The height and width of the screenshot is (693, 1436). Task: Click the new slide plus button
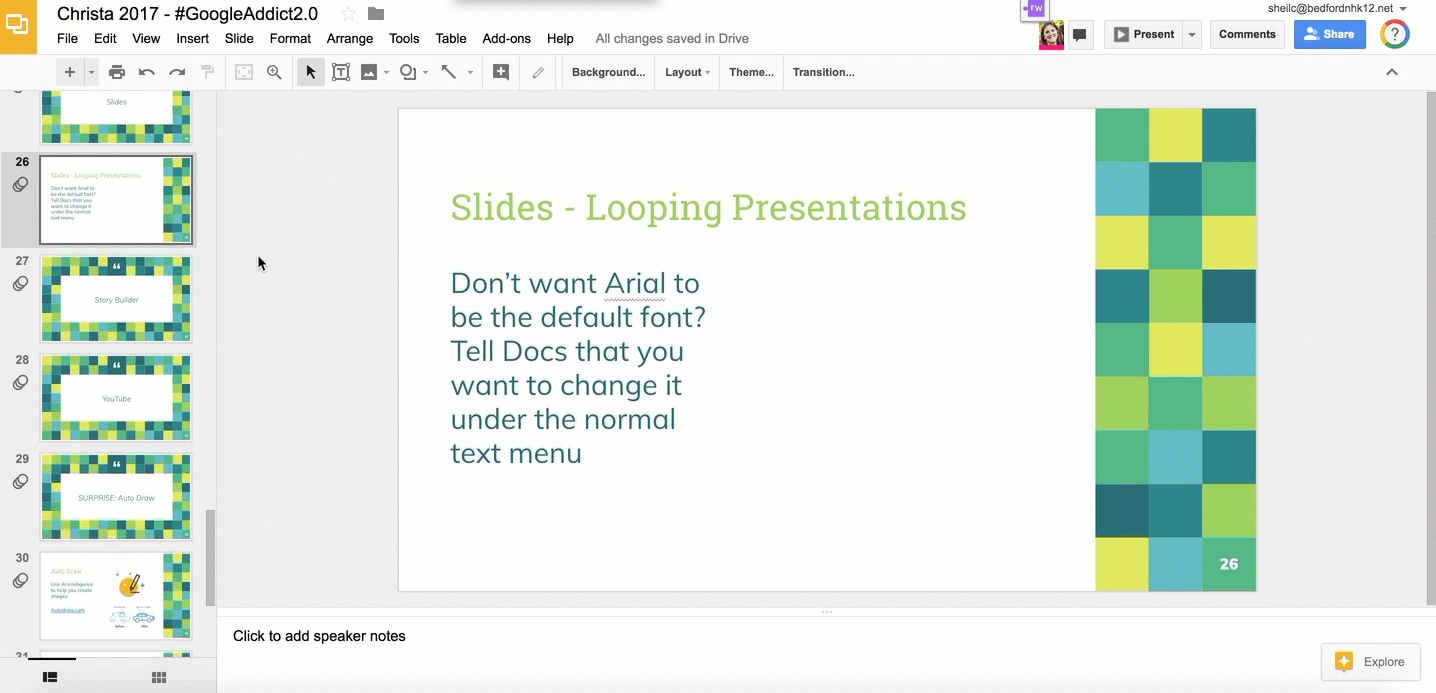coord(70,72)
